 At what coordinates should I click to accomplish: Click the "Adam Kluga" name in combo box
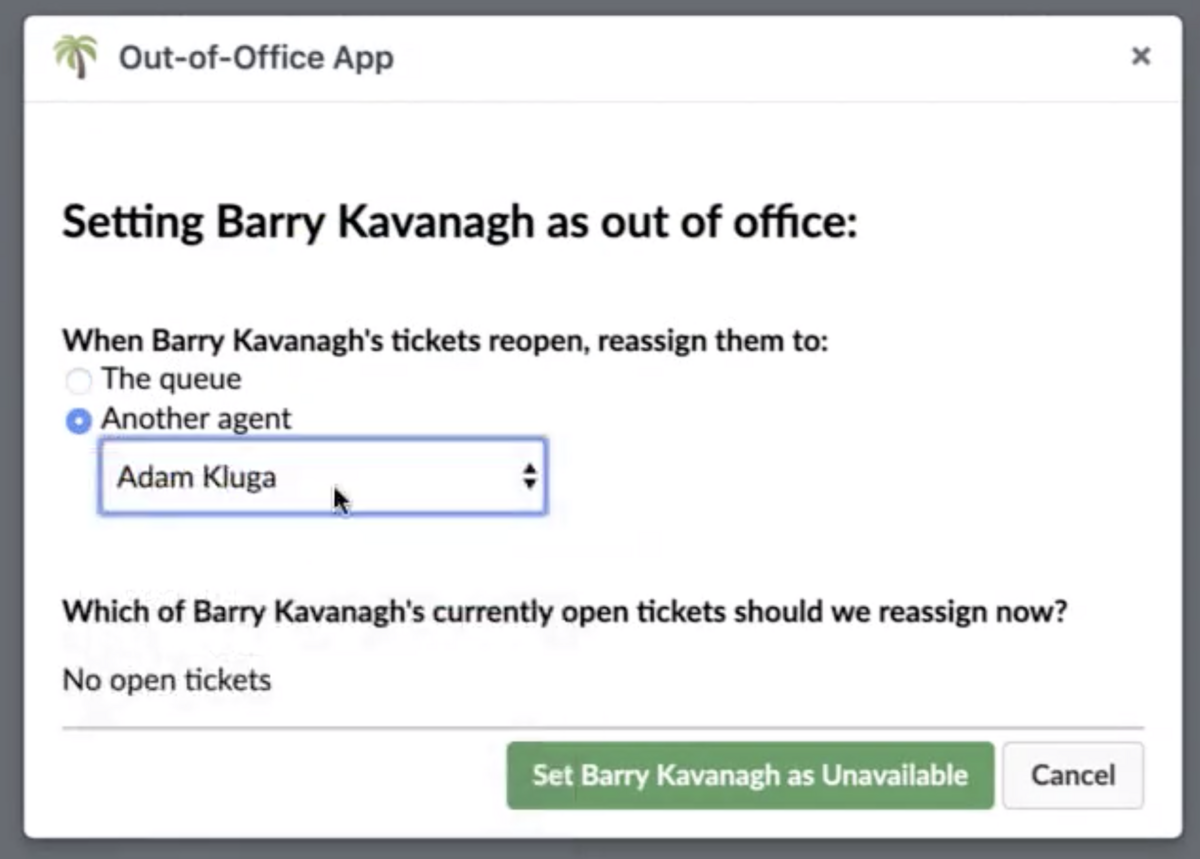[x=196, y=477]
